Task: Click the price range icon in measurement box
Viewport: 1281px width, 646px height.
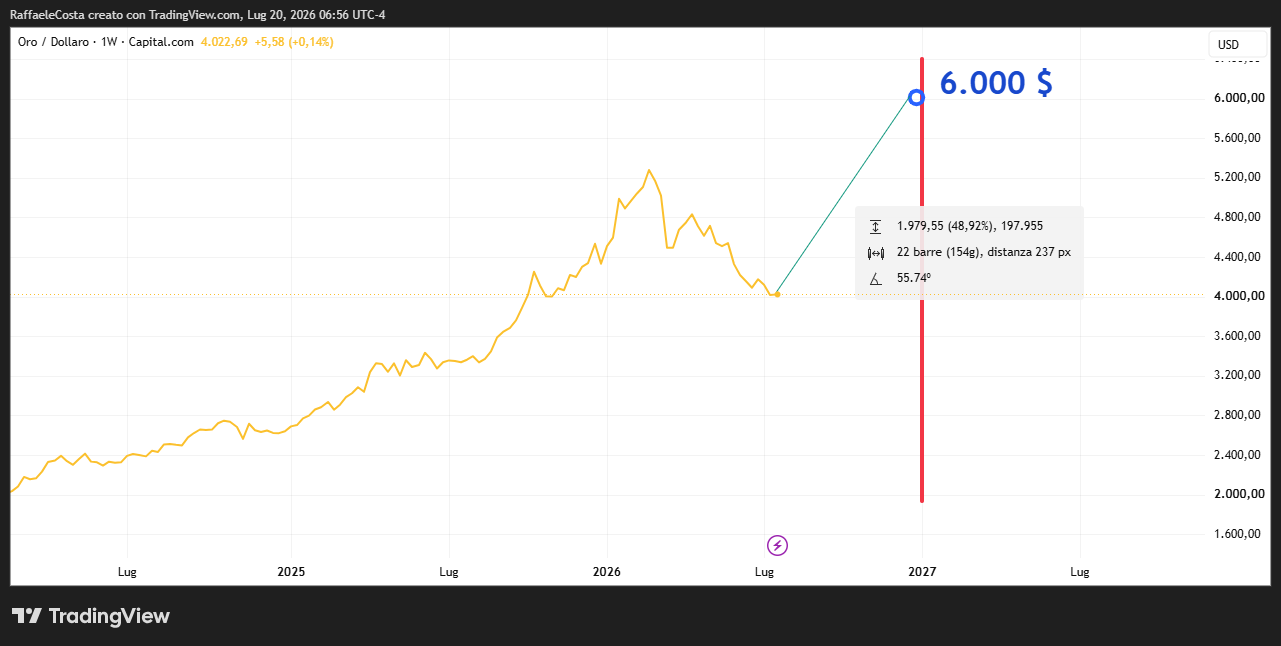Action: point(876,226)
